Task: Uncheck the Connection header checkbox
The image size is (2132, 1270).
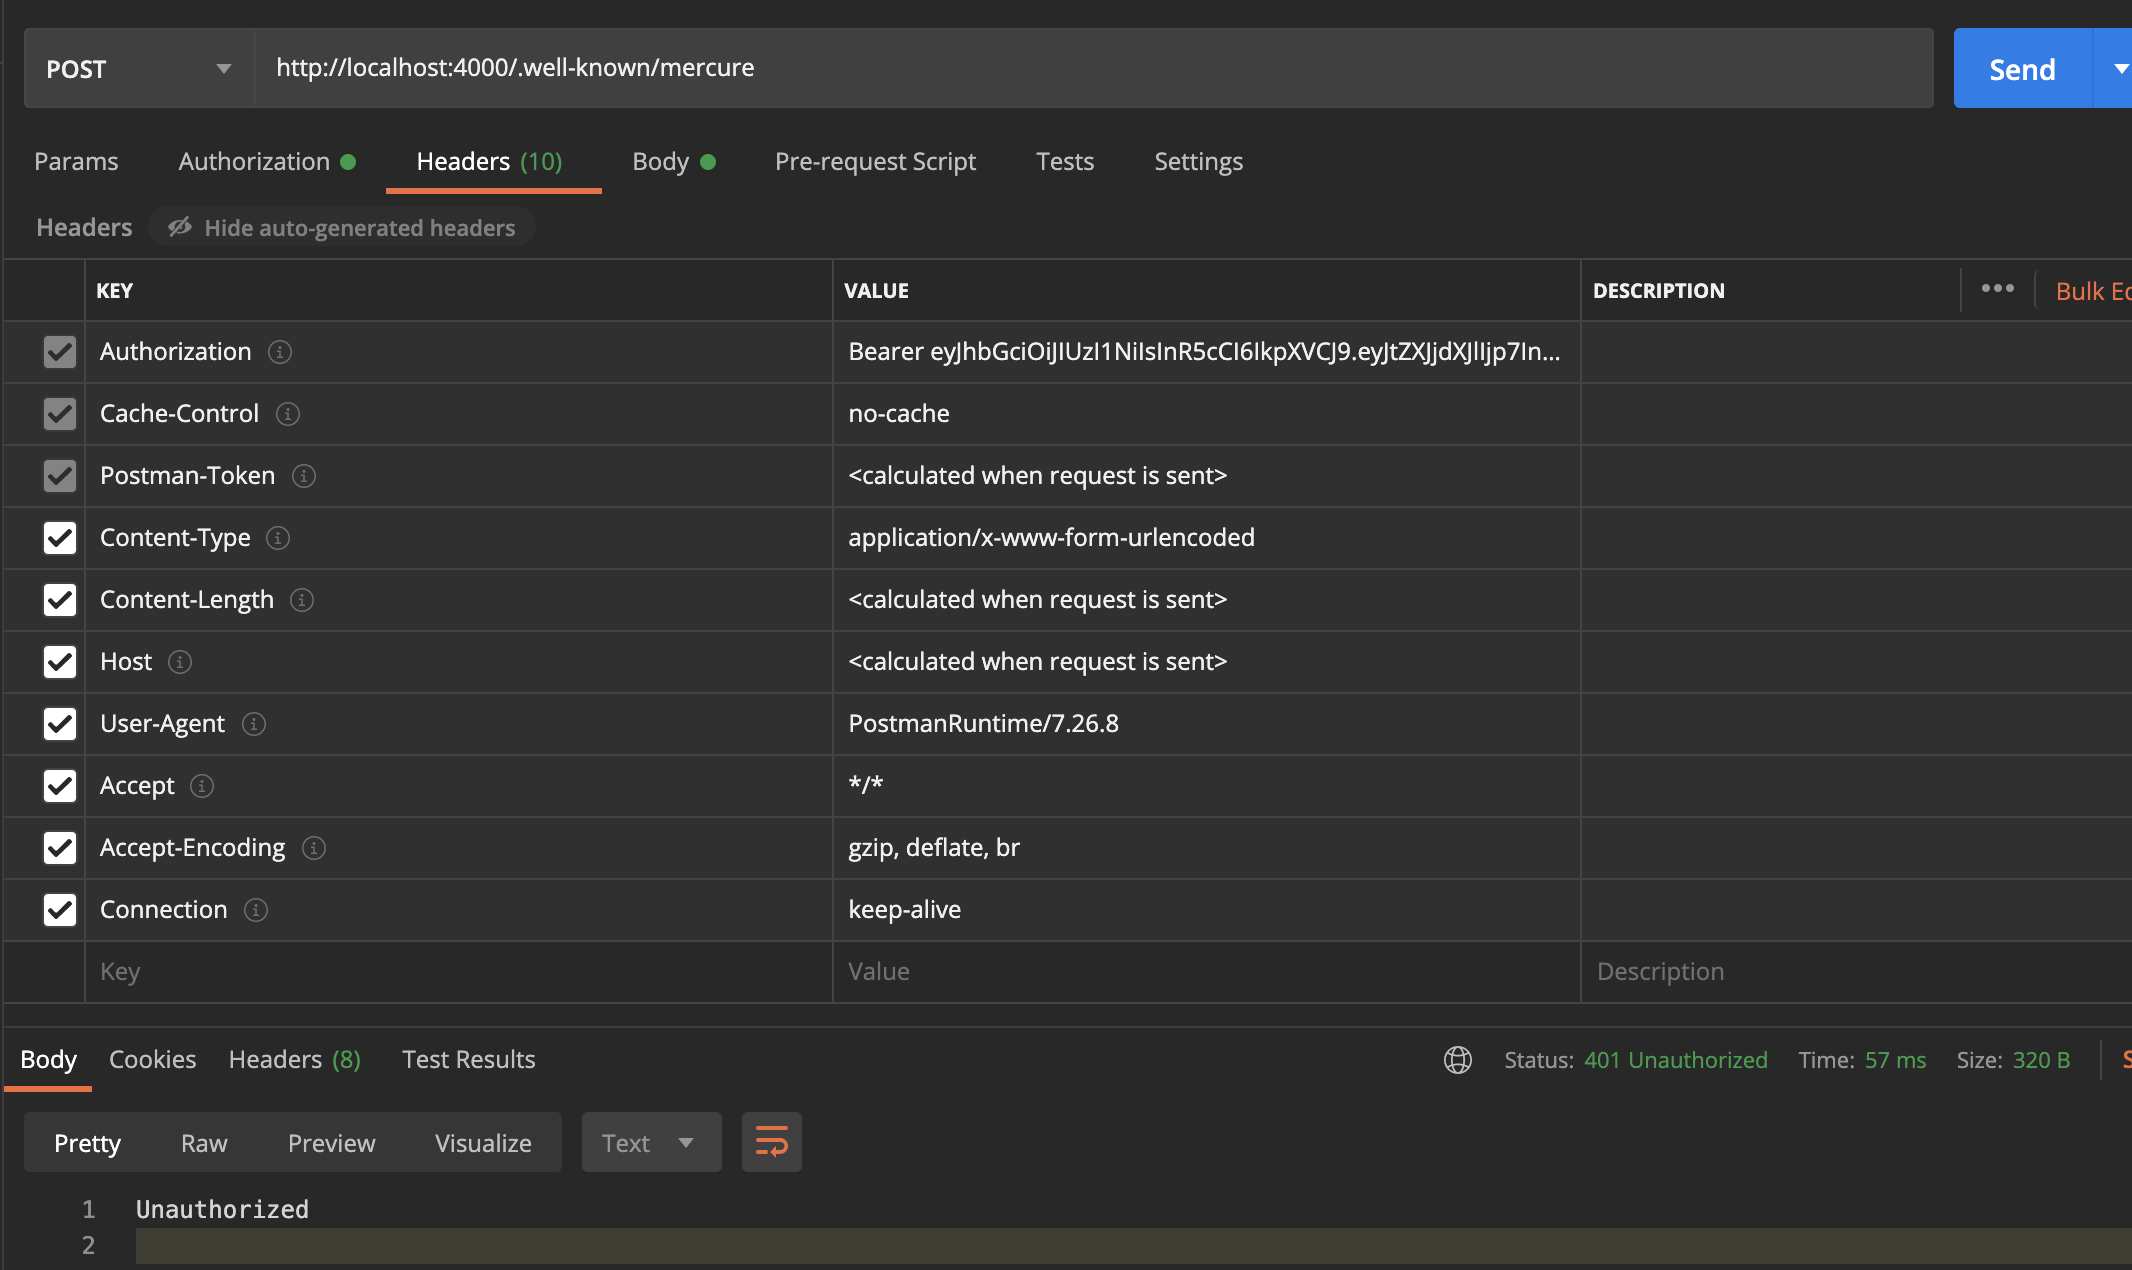Action: click(60, 910)
